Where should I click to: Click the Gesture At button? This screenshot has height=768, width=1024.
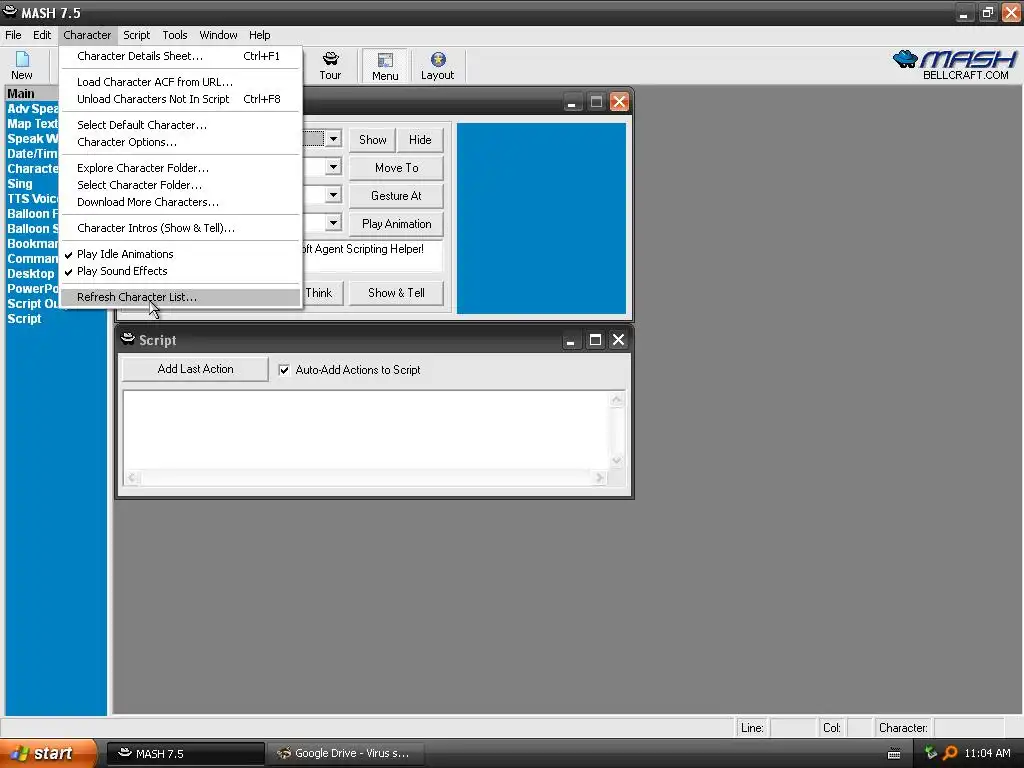[x=396, y=196]
